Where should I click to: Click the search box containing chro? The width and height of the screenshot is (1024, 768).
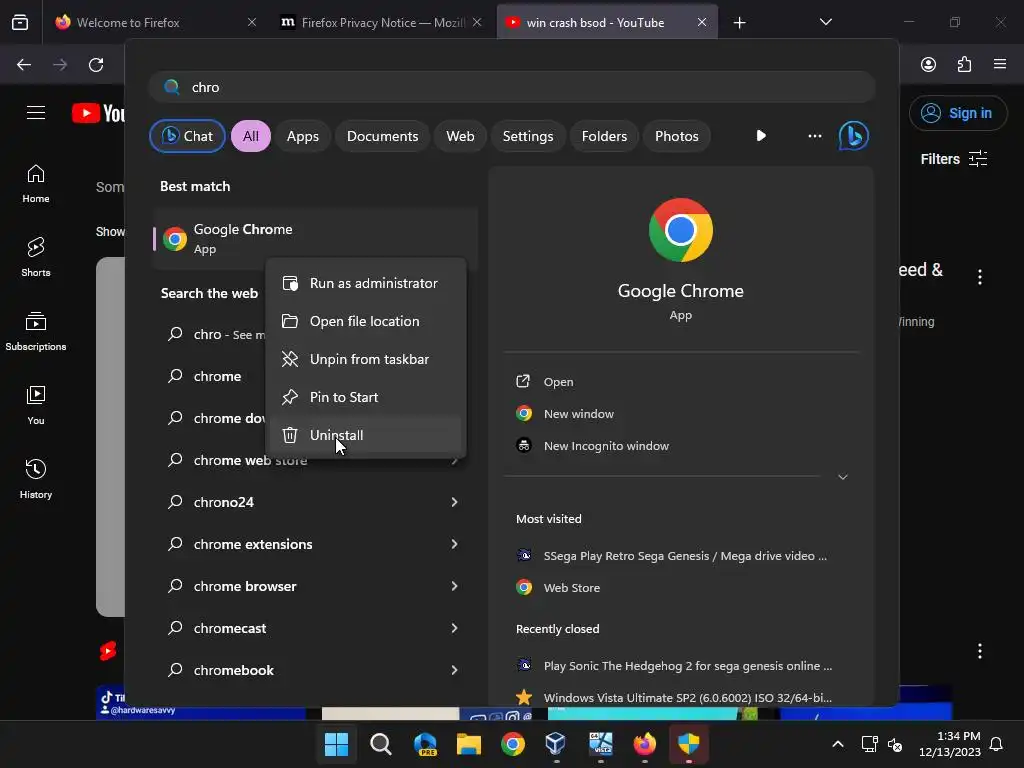click(x=512, y=87)
